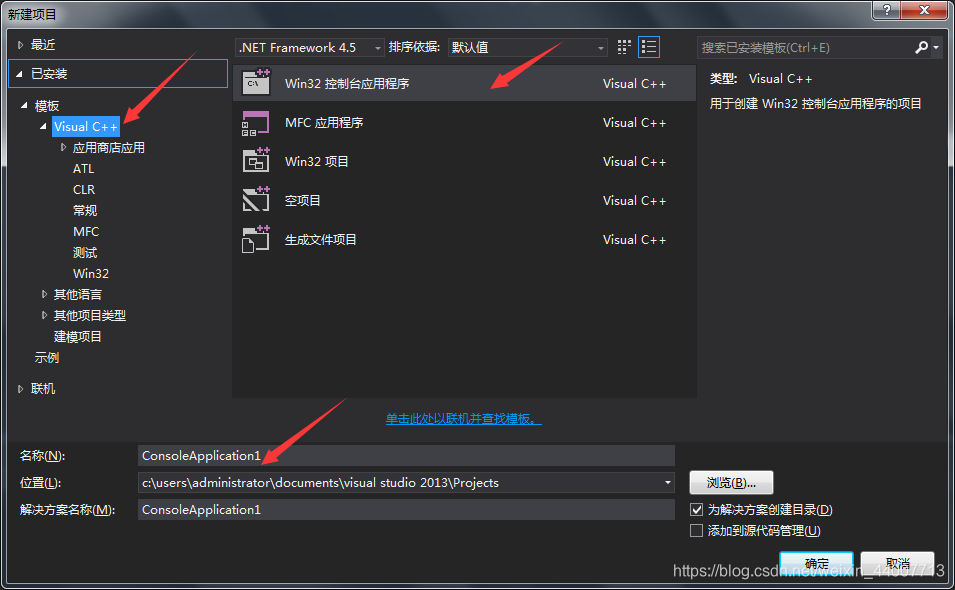Open the help question mark button

coord(886,10)
